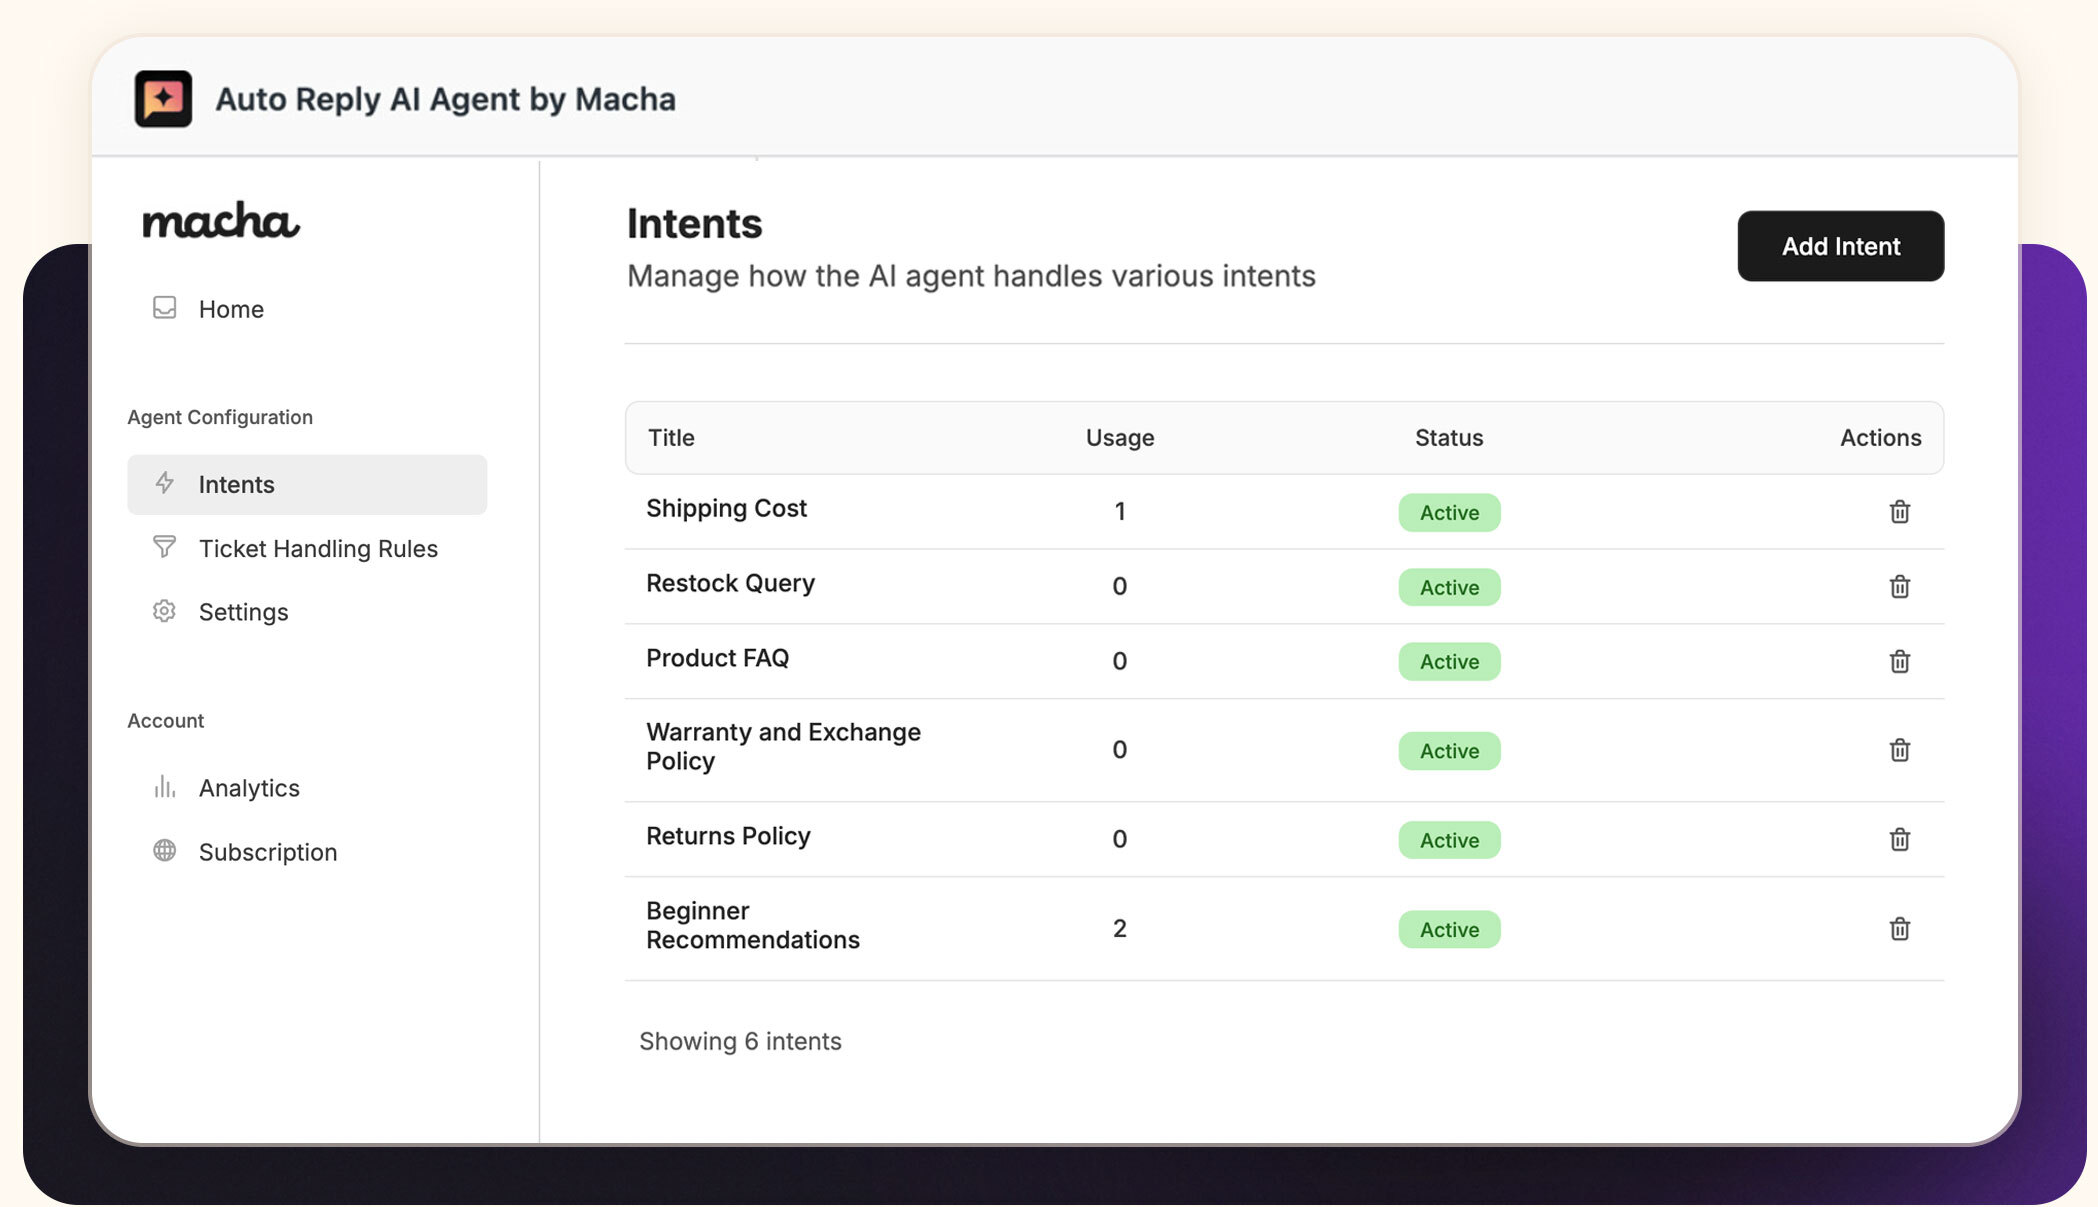Switch to Ticket Handling Rules section

(x=317, y=548)
